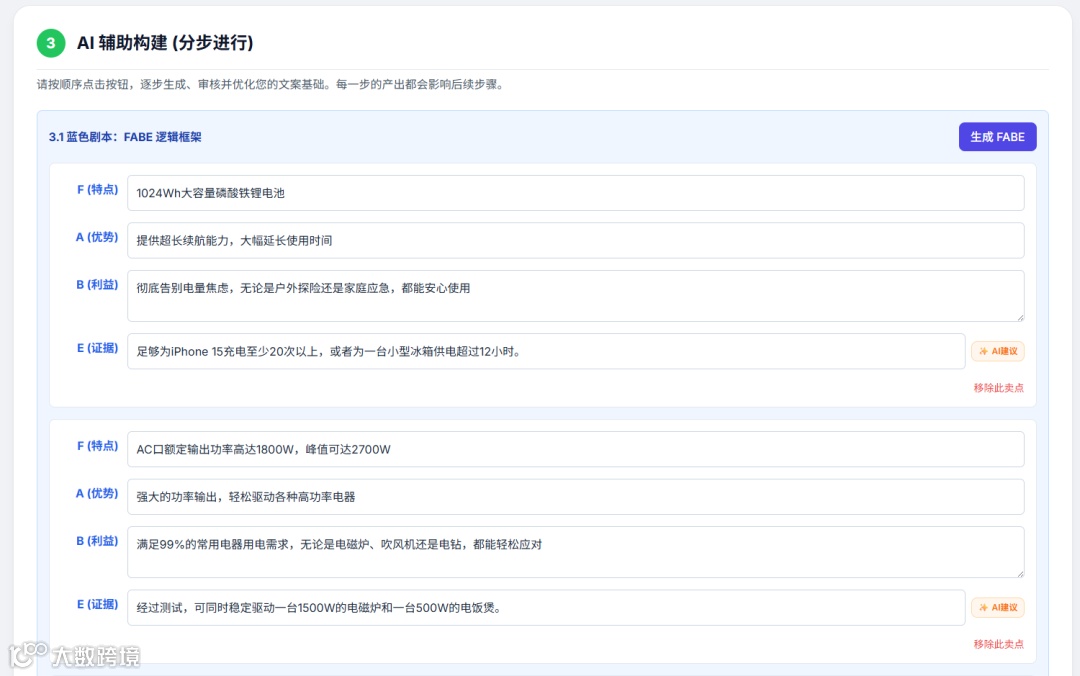
Task: Click E (证据) label of the battery card
Action: (x=97, y=348)
